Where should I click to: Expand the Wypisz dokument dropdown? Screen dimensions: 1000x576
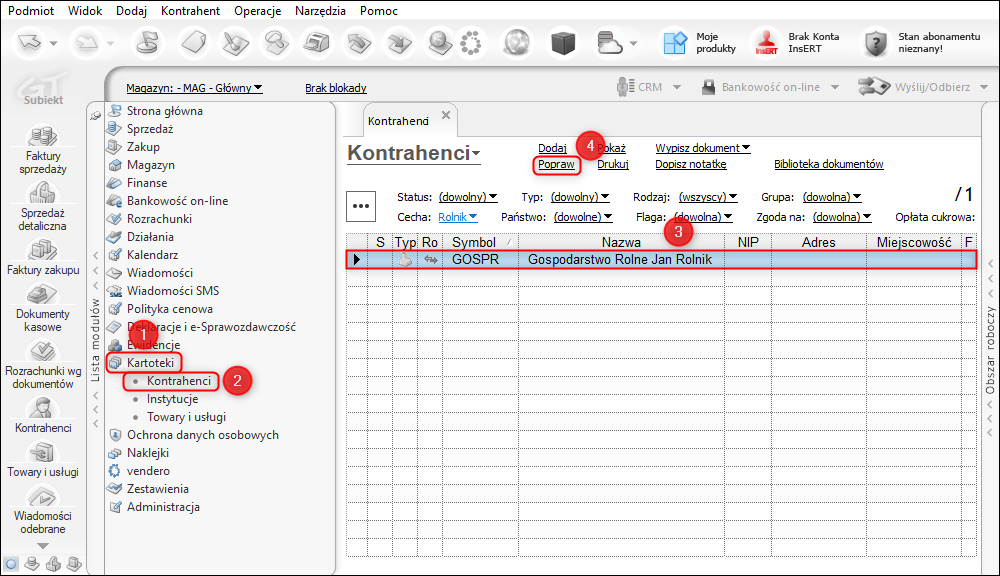(x=703, y=148)
